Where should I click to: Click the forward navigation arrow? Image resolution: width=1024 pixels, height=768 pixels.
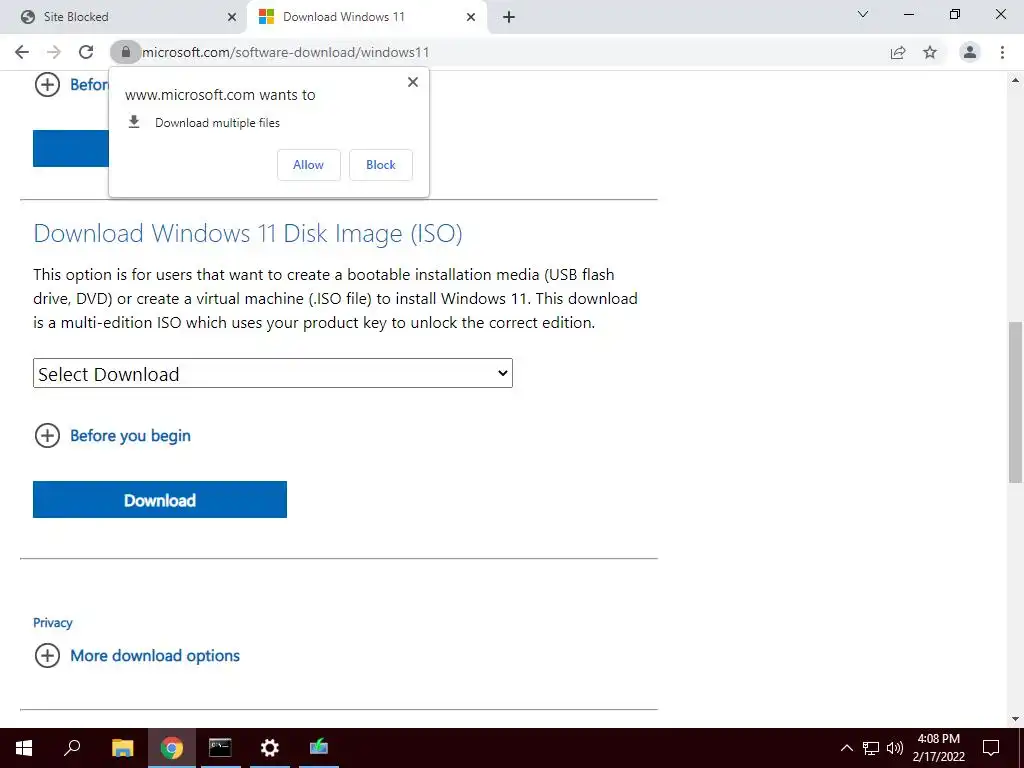point(54,52)
